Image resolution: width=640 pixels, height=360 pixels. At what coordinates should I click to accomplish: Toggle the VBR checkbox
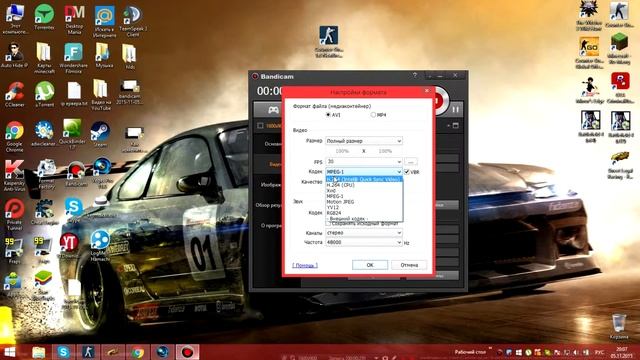coord(407,172)
